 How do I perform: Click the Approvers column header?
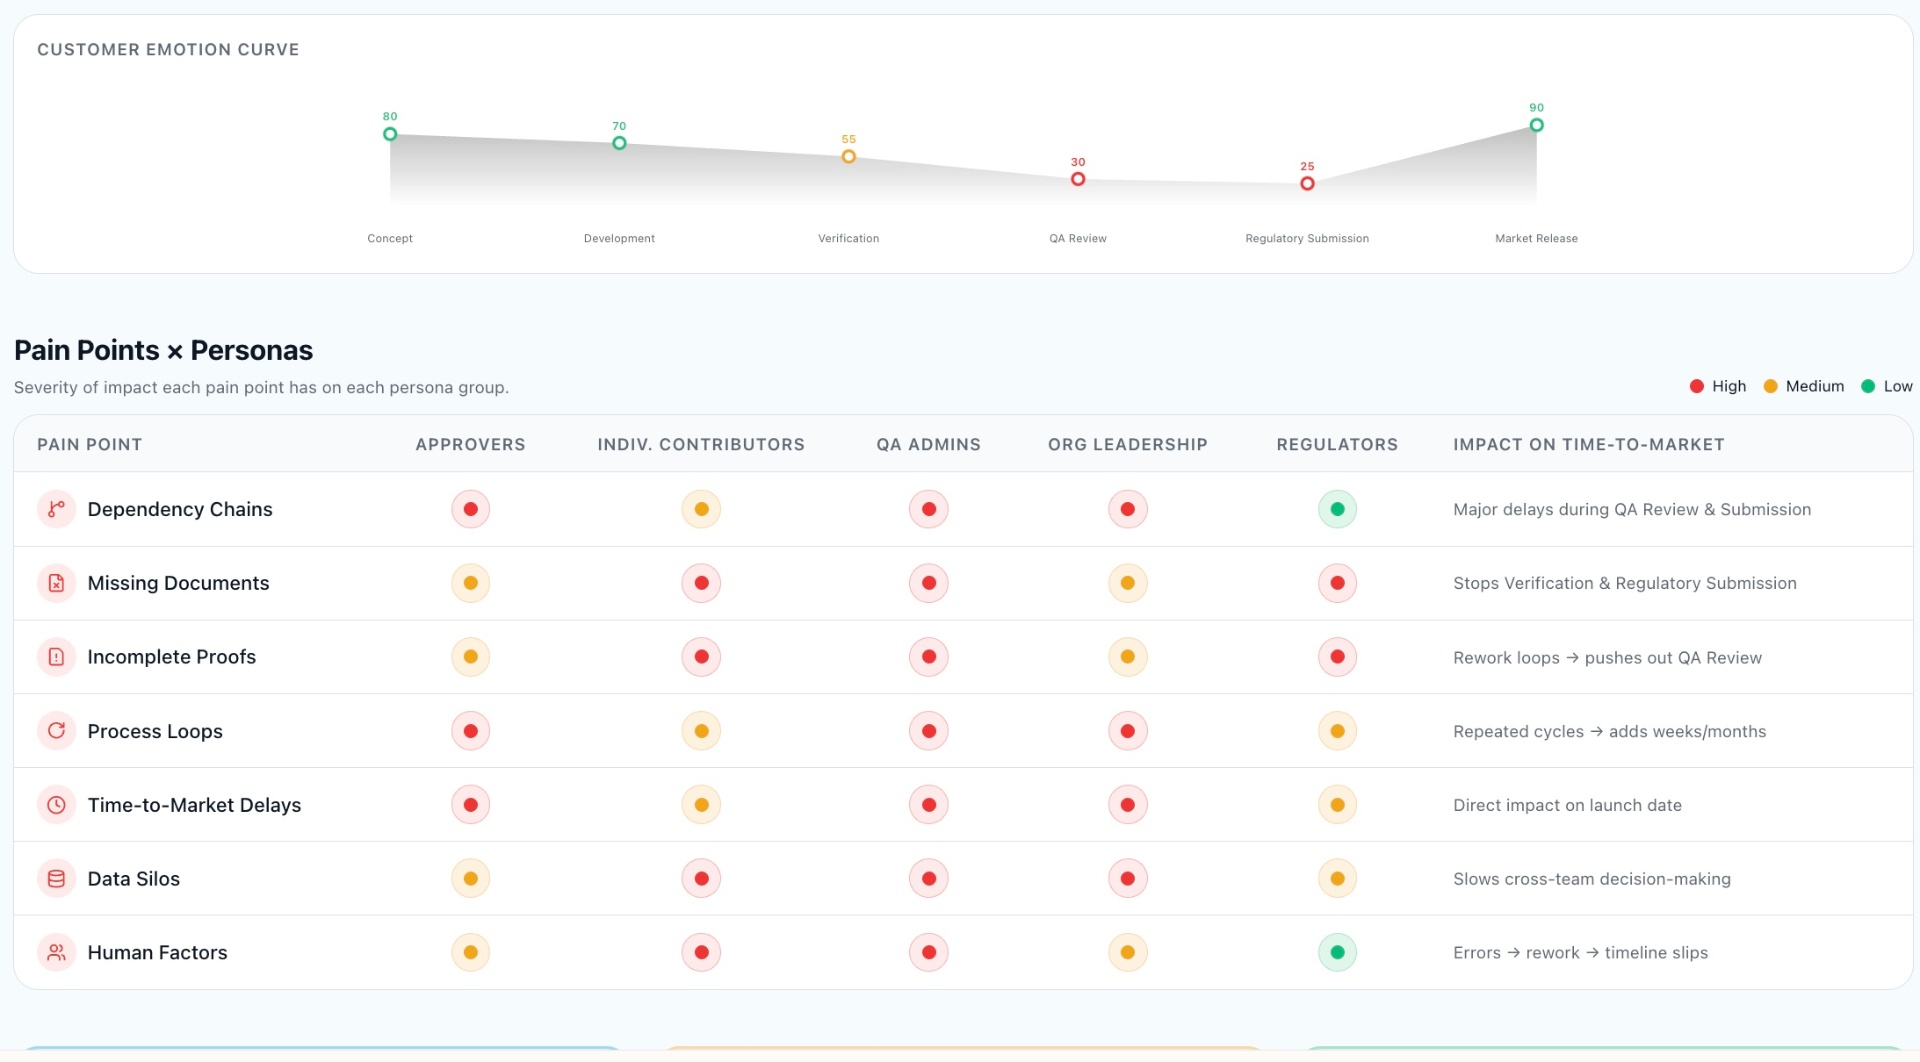pos(470,444)
